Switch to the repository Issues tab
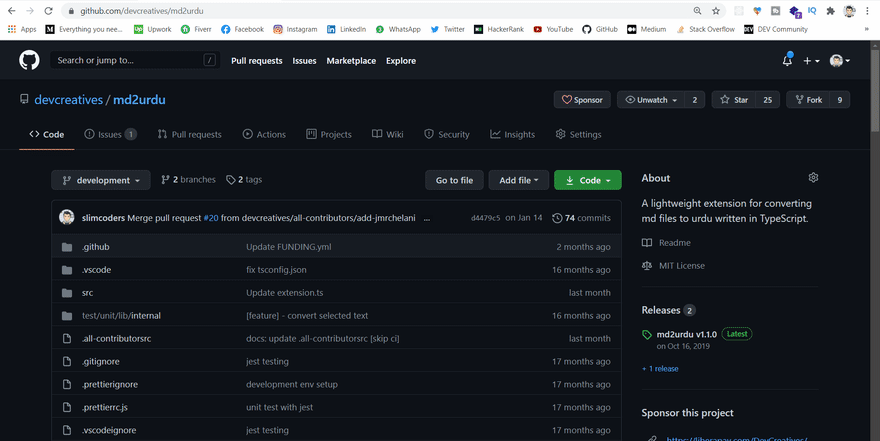This screenshot has width=880, height=441. pos(110,134)
